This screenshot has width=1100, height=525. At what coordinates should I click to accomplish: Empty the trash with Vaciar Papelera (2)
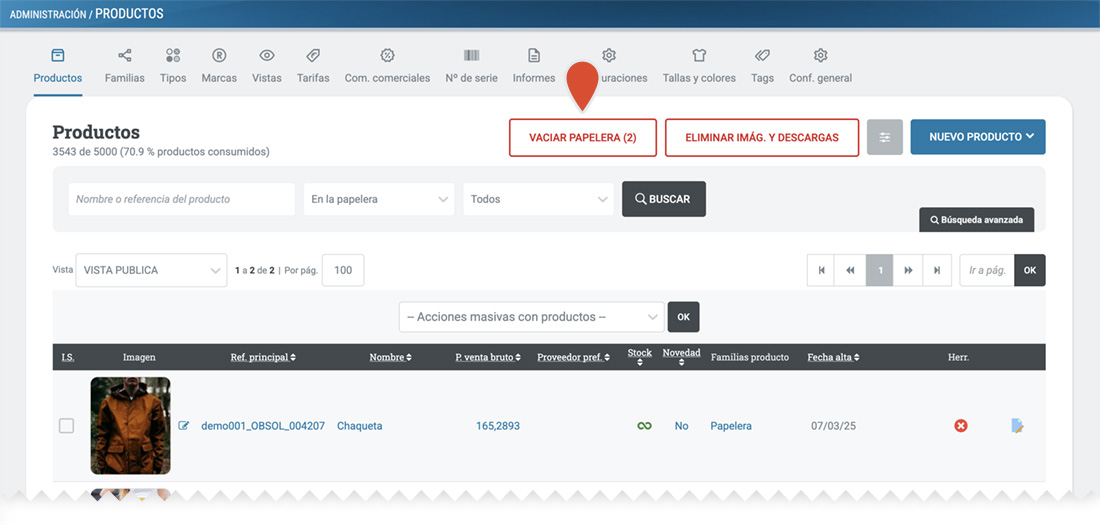tap(582, 138)
